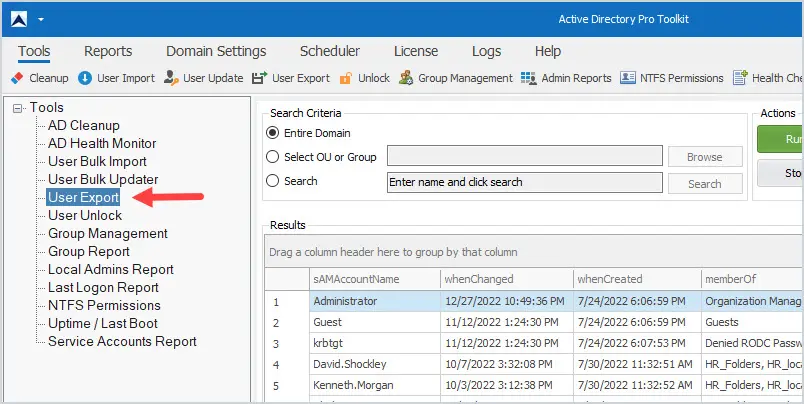Open the Help tab
This screenshot has width=804, height=404.
click(548, 51)
